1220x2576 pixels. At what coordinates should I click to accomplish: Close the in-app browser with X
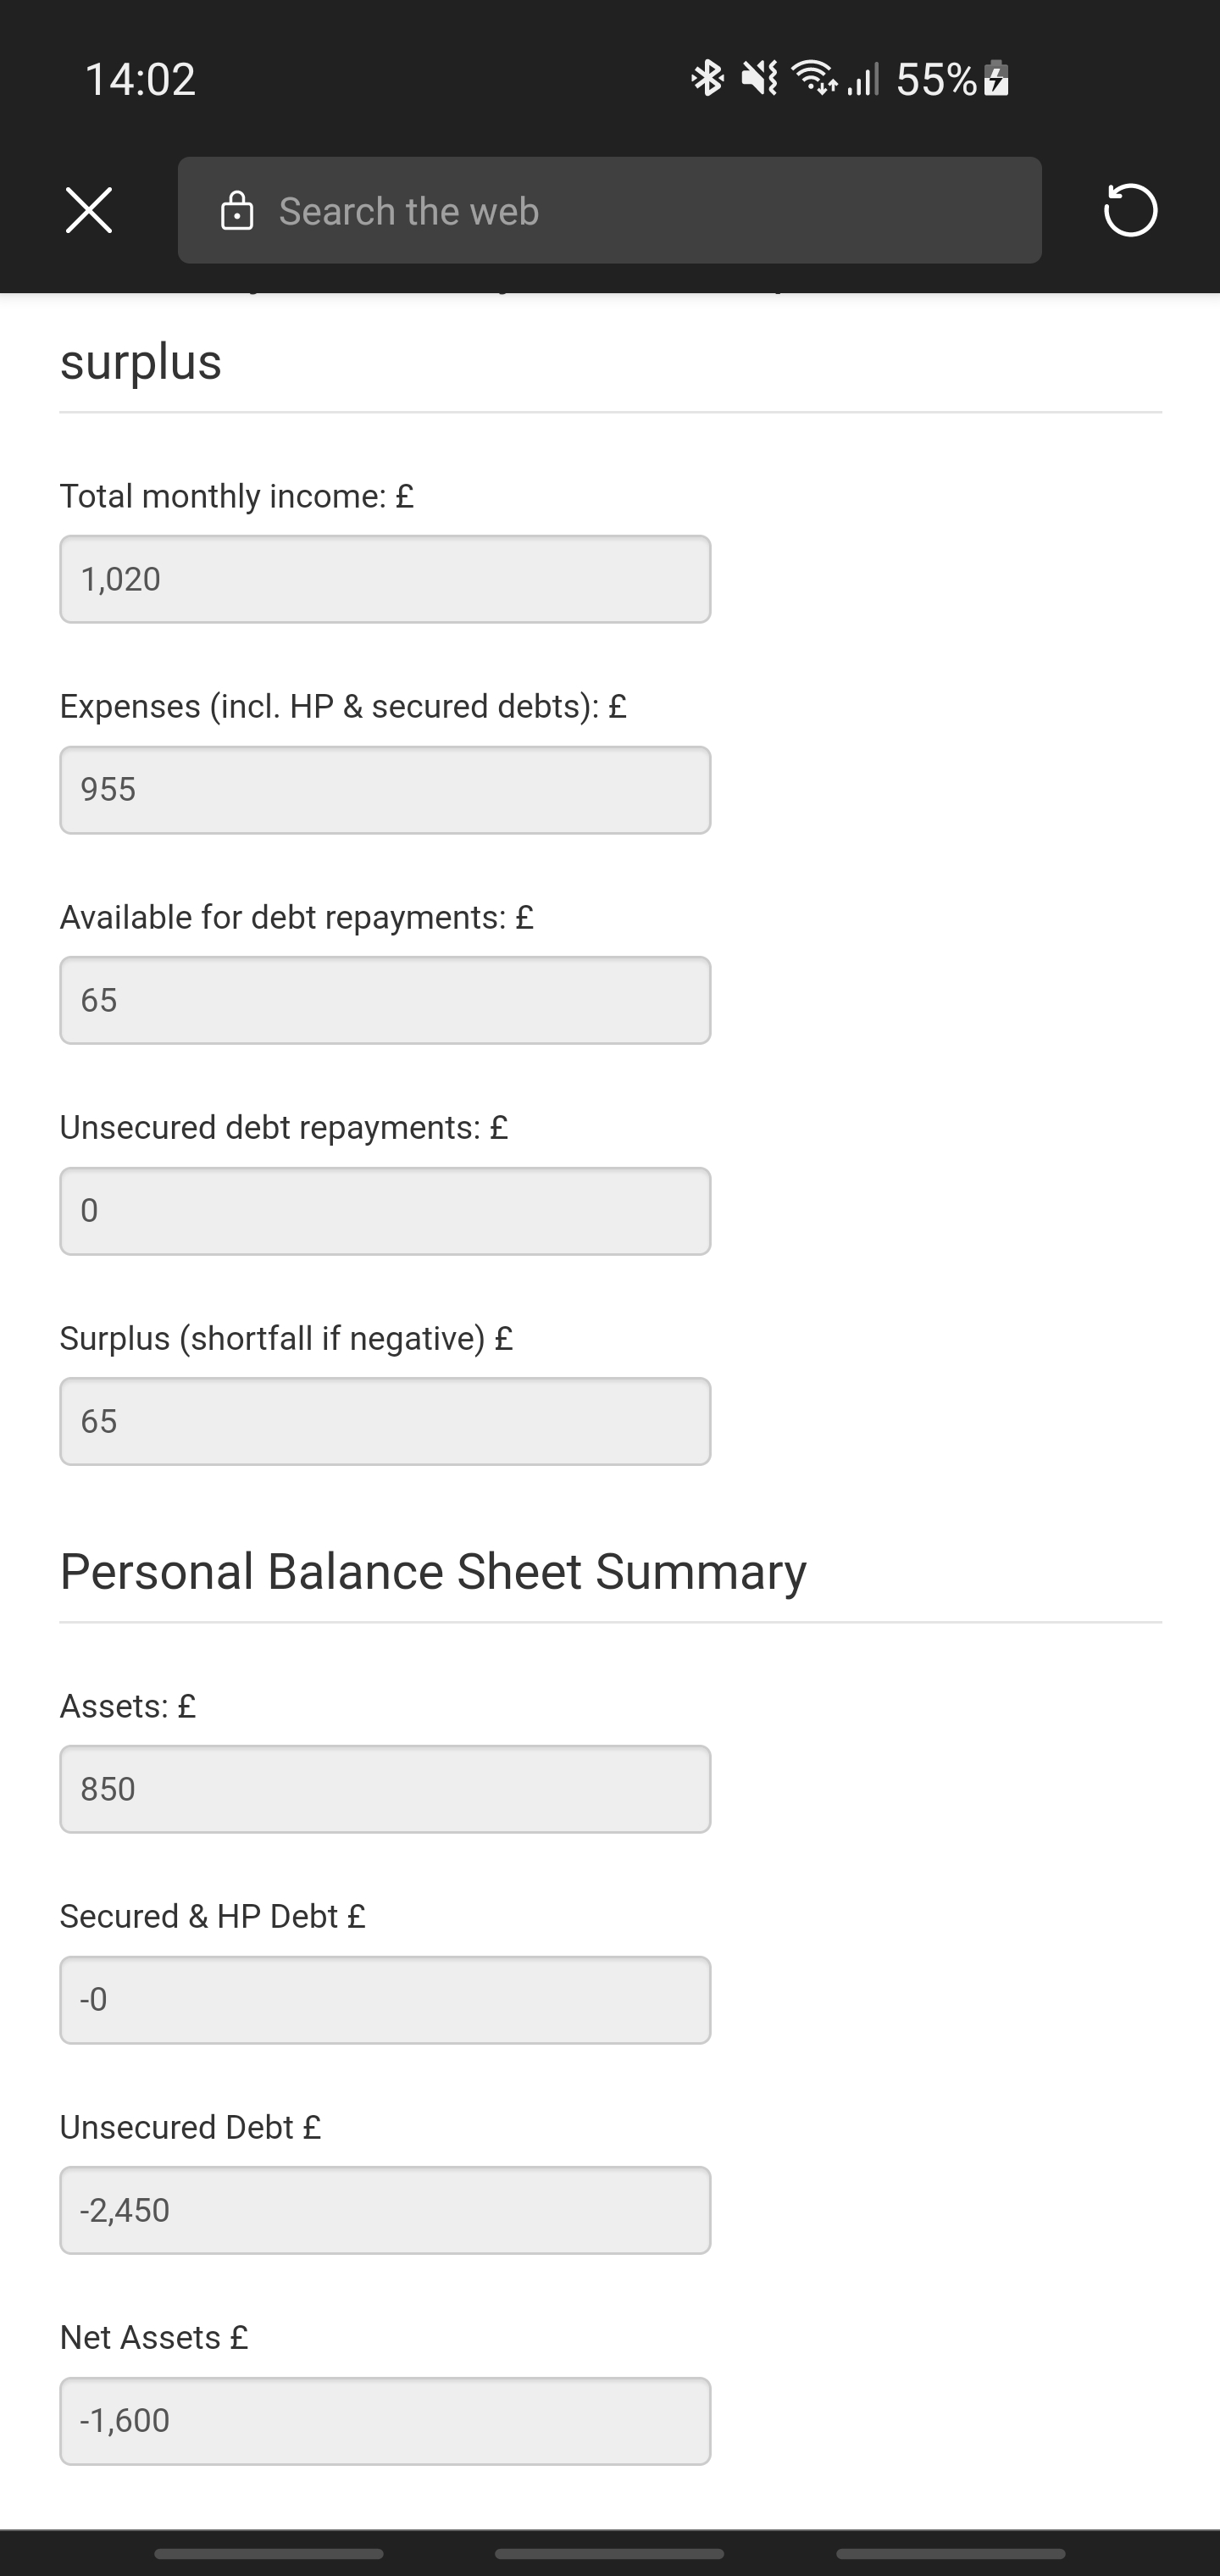tap(89, 210)
